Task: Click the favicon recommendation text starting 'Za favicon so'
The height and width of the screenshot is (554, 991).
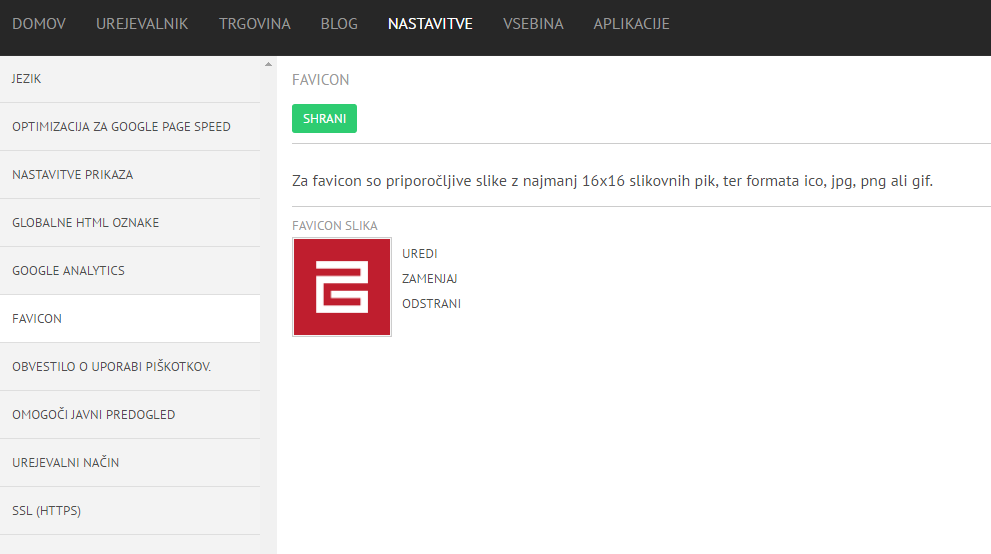Action: click(x=612, y=181)
